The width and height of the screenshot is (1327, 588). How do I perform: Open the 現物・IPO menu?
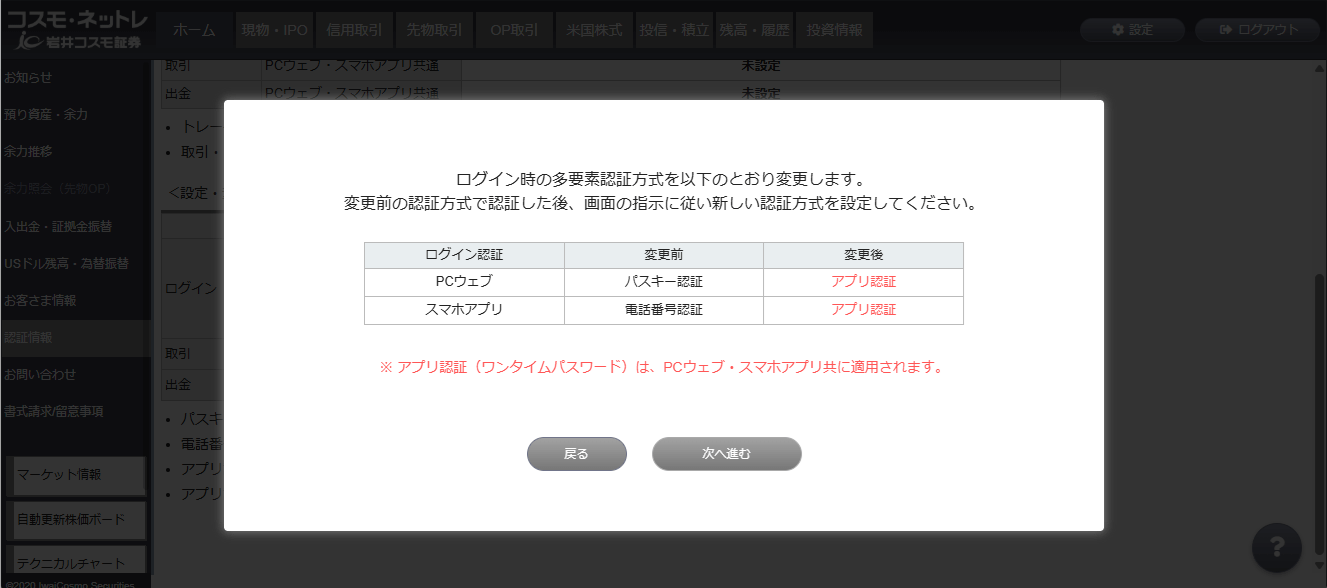click(x=274, y=30)
